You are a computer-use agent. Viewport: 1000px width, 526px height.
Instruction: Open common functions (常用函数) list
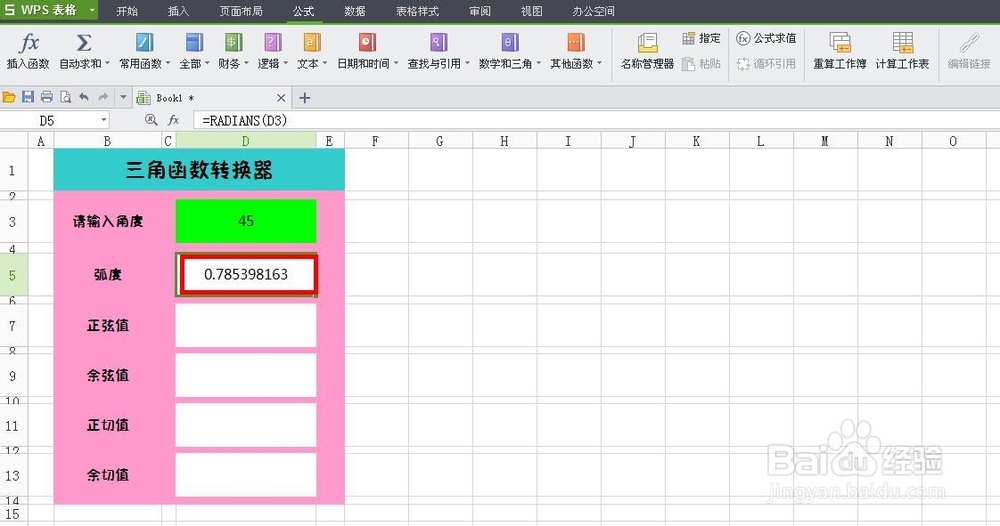pos(145,50)
